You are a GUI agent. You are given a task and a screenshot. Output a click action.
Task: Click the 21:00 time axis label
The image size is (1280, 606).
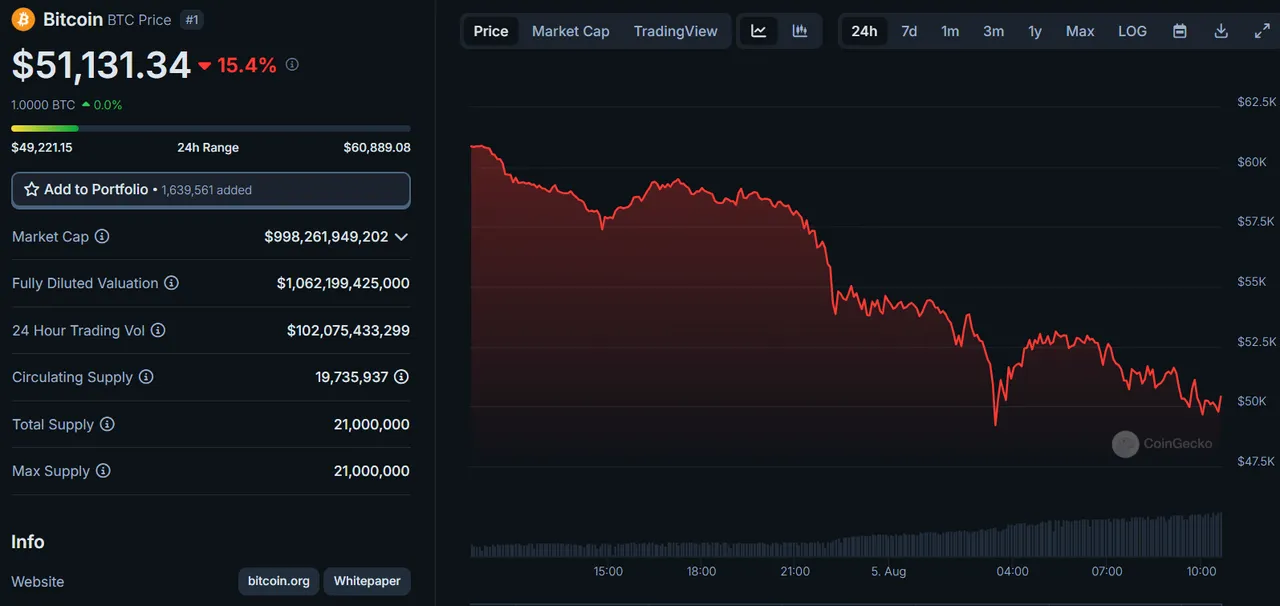tap(795, 571)
